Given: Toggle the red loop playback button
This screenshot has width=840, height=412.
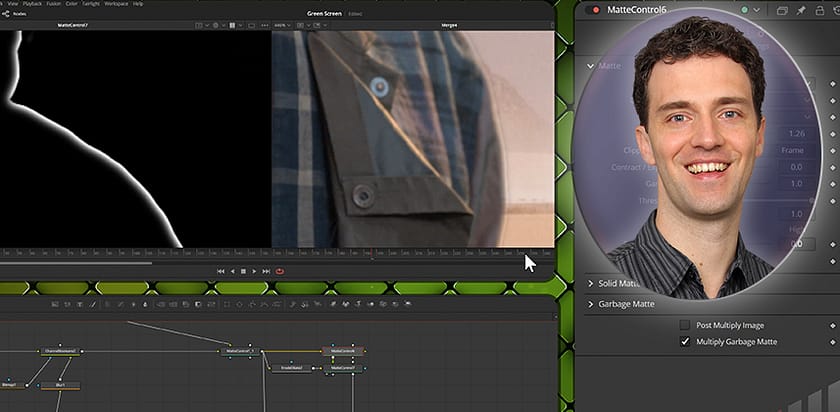Looking at the screenshot, I should coord(280,272).
